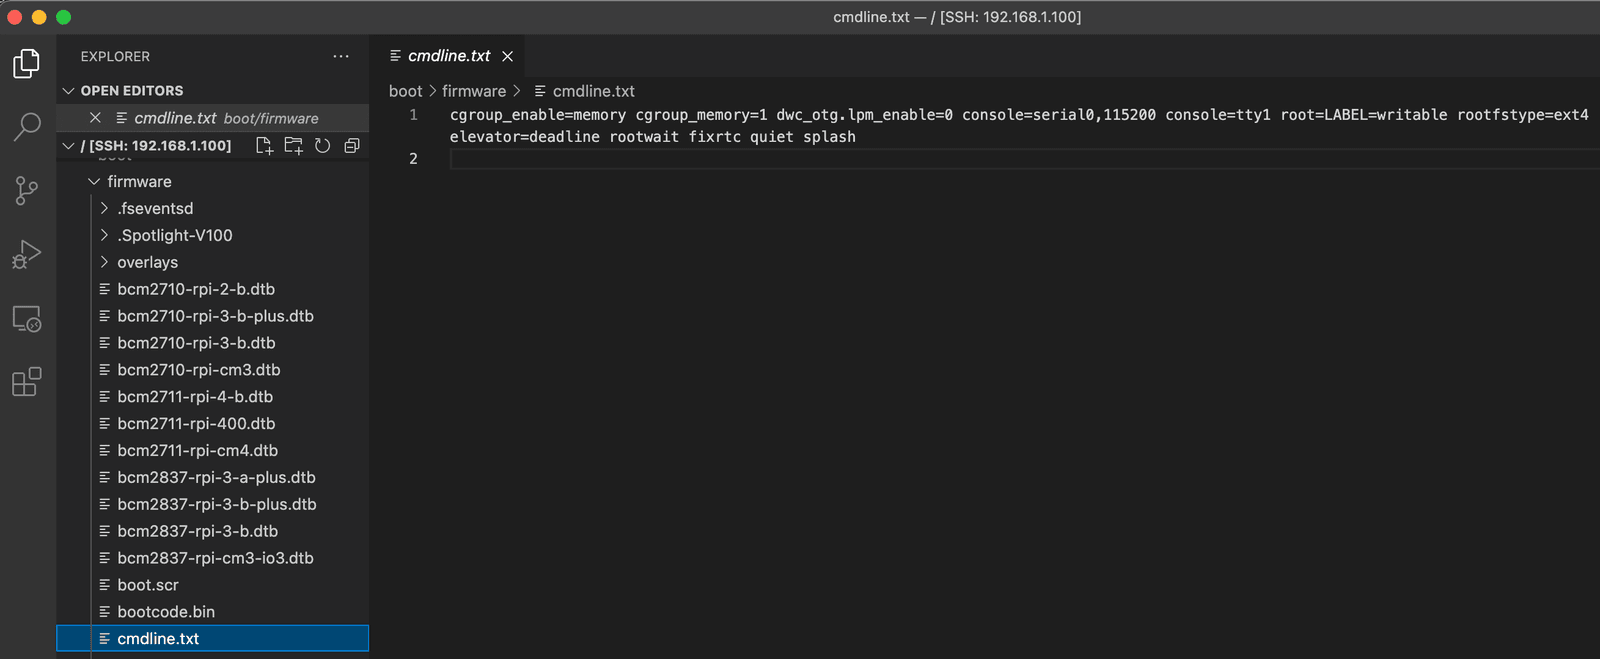Open the Explorer view in activity bar

click(27, 64)
